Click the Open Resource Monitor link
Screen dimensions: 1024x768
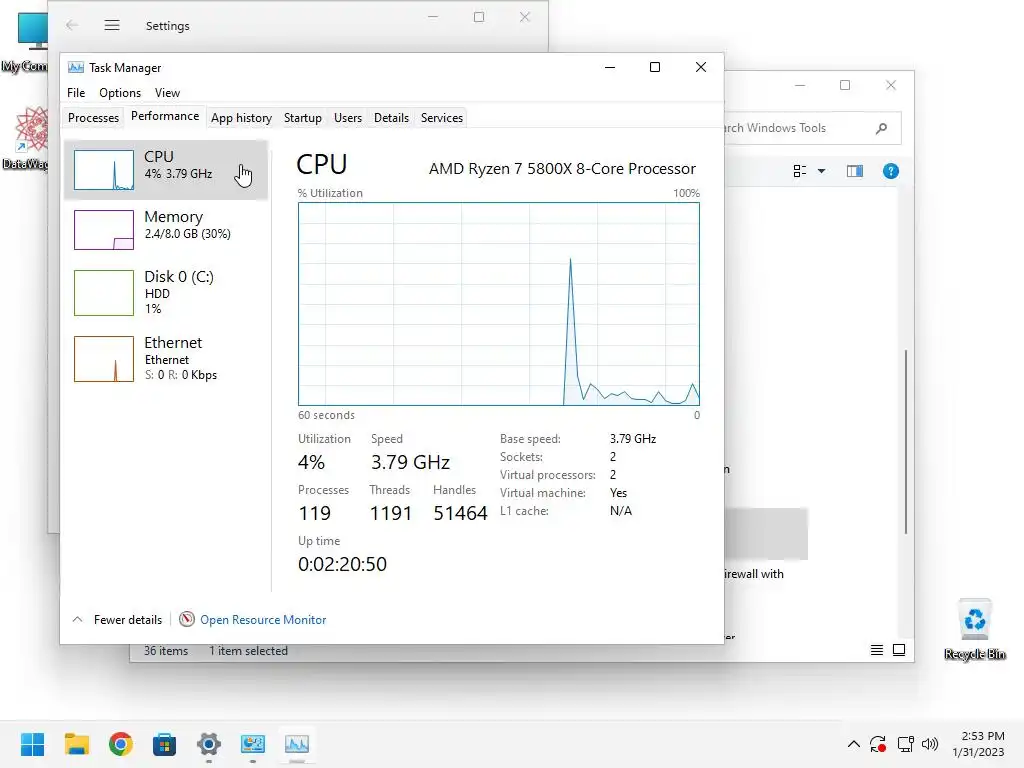point(263,620)
